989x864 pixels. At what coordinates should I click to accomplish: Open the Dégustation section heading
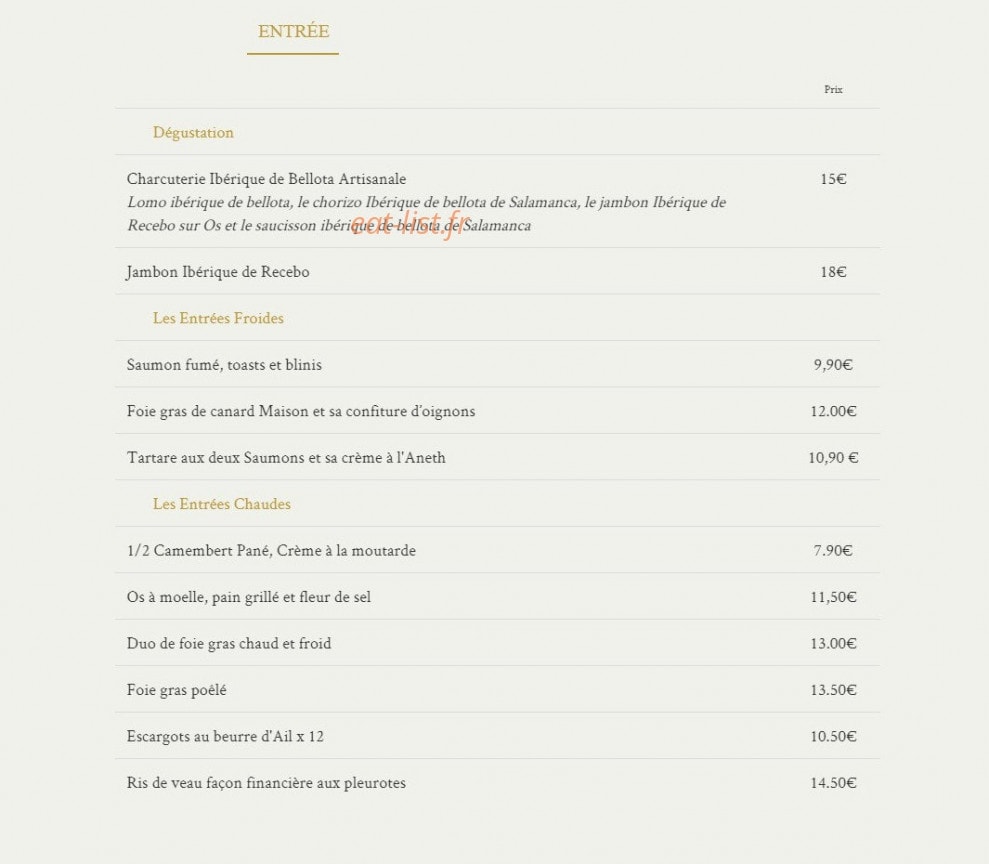tap(193, 132)
